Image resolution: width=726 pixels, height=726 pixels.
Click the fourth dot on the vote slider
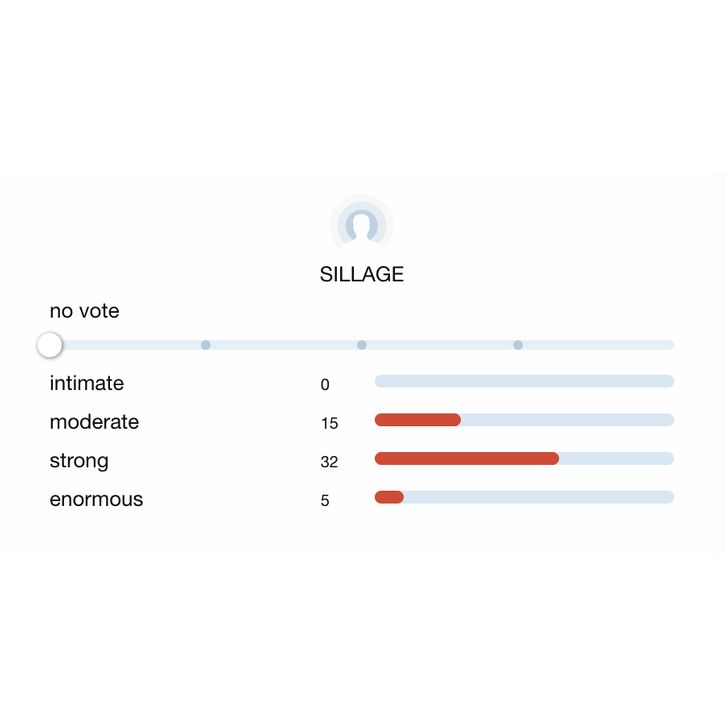518,345
